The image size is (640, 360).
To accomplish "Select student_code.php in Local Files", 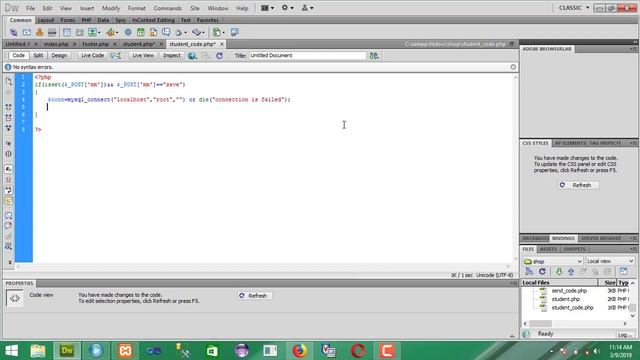I will tap(572, 308).
